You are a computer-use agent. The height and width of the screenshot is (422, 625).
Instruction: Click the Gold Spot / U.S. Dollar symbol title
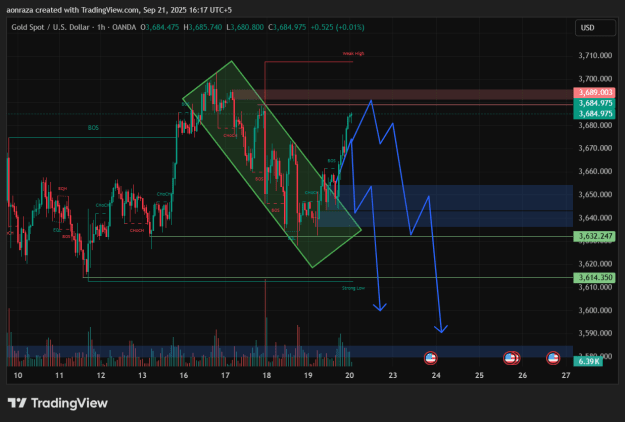point(50,27)
